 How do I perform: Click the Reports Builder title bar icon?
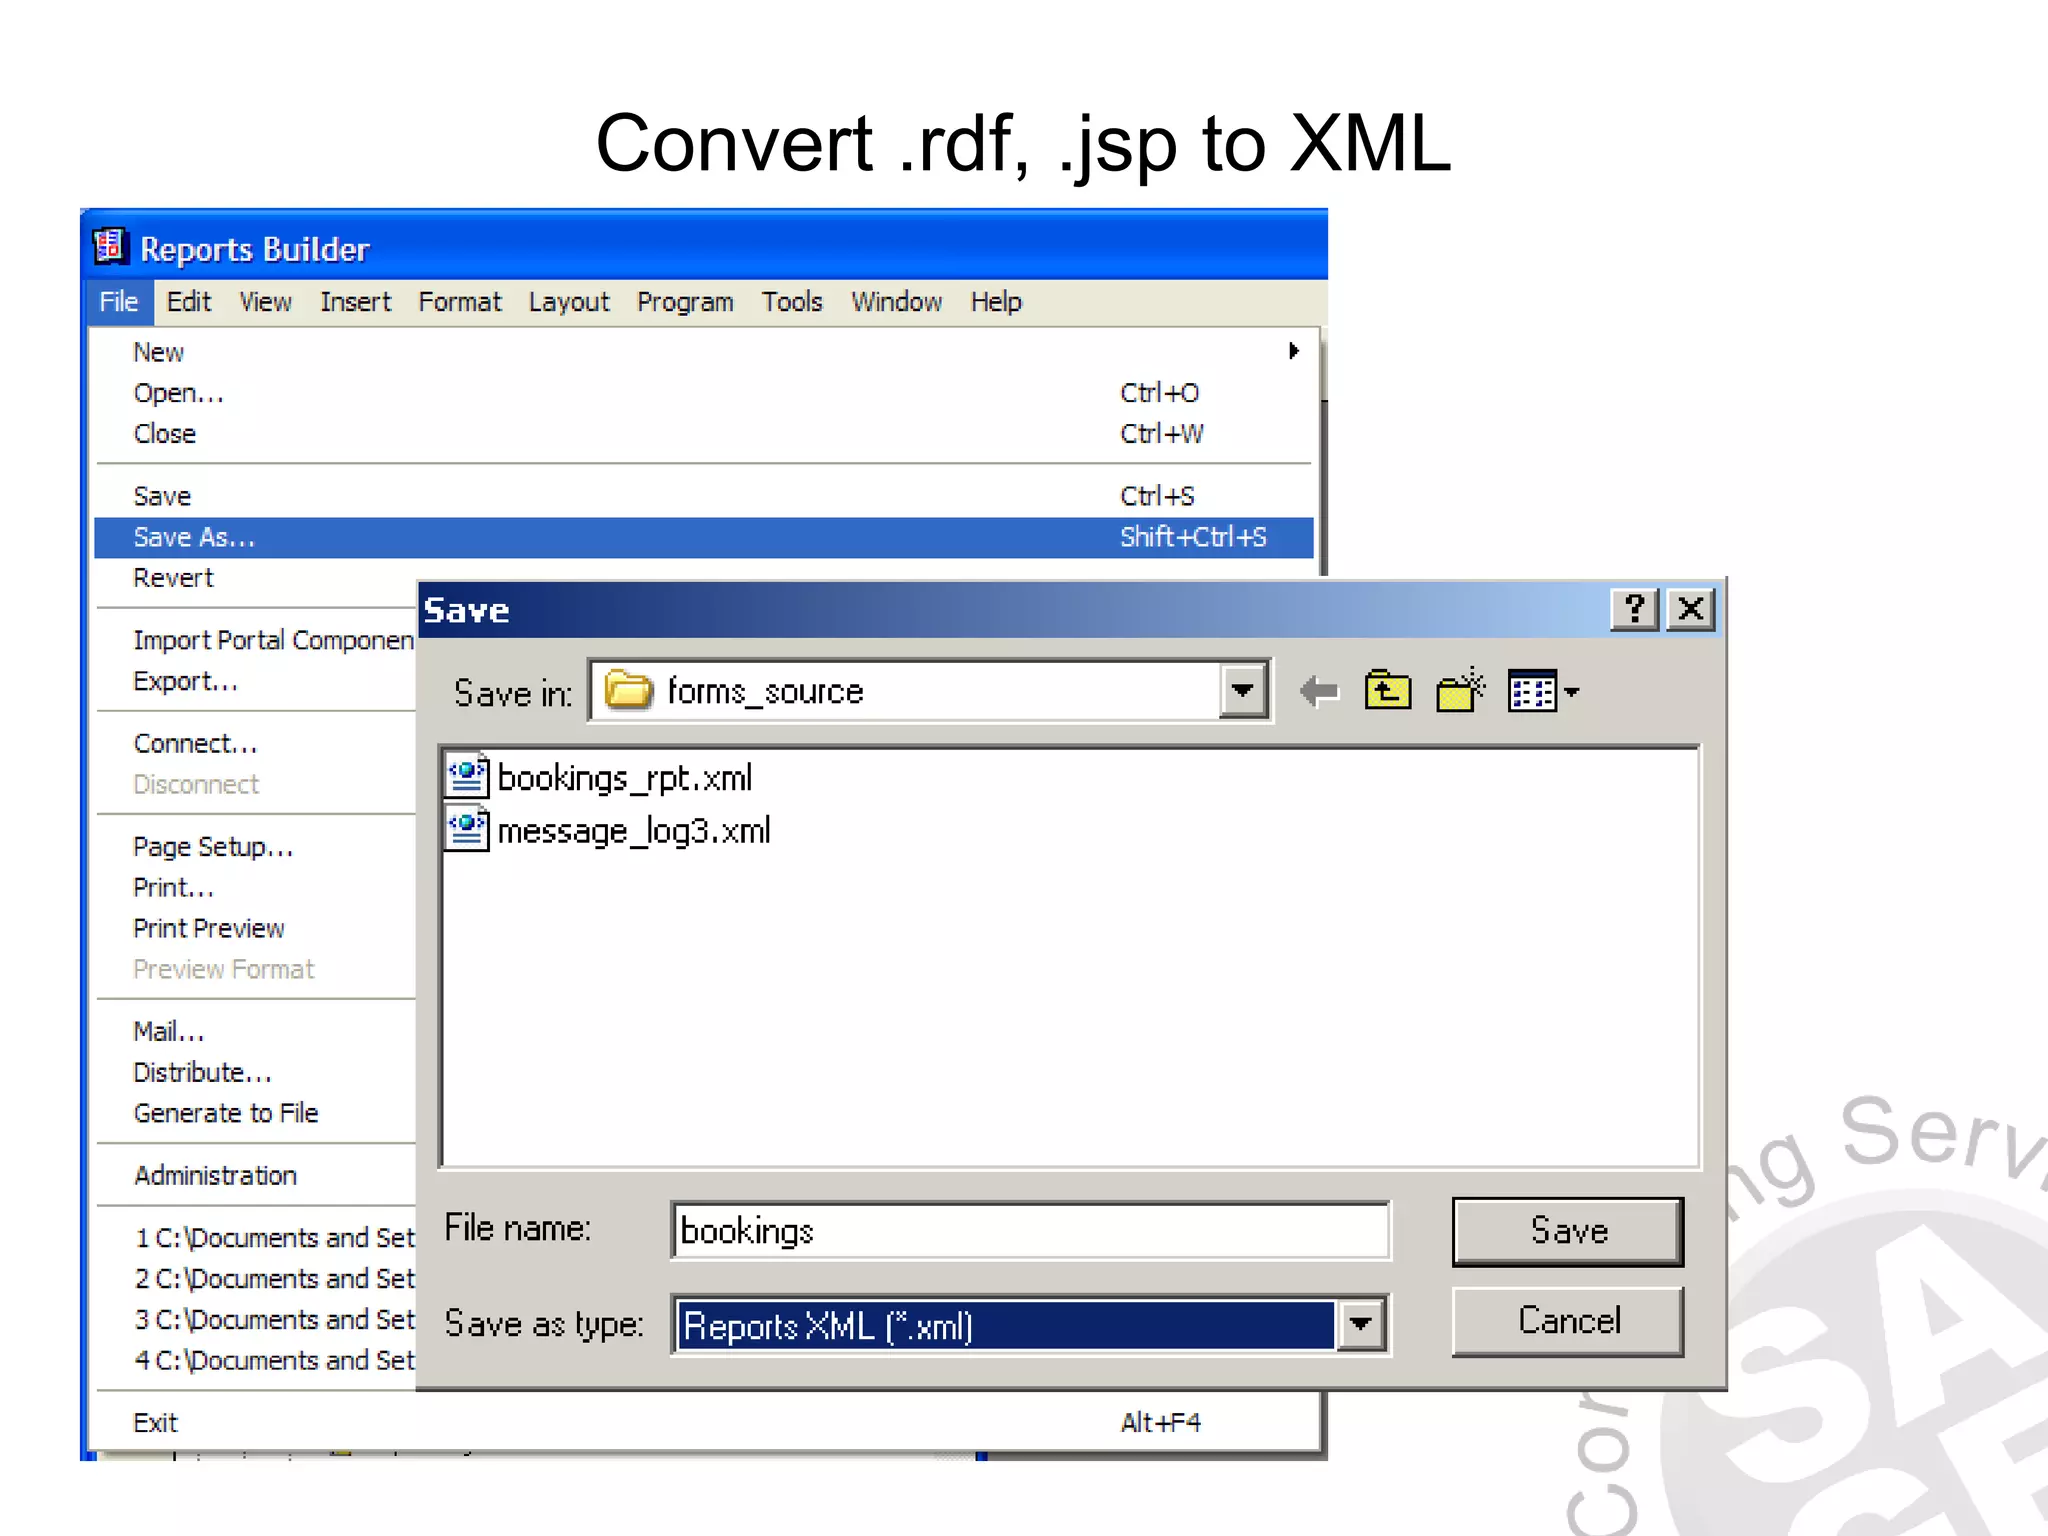(110, 246)
